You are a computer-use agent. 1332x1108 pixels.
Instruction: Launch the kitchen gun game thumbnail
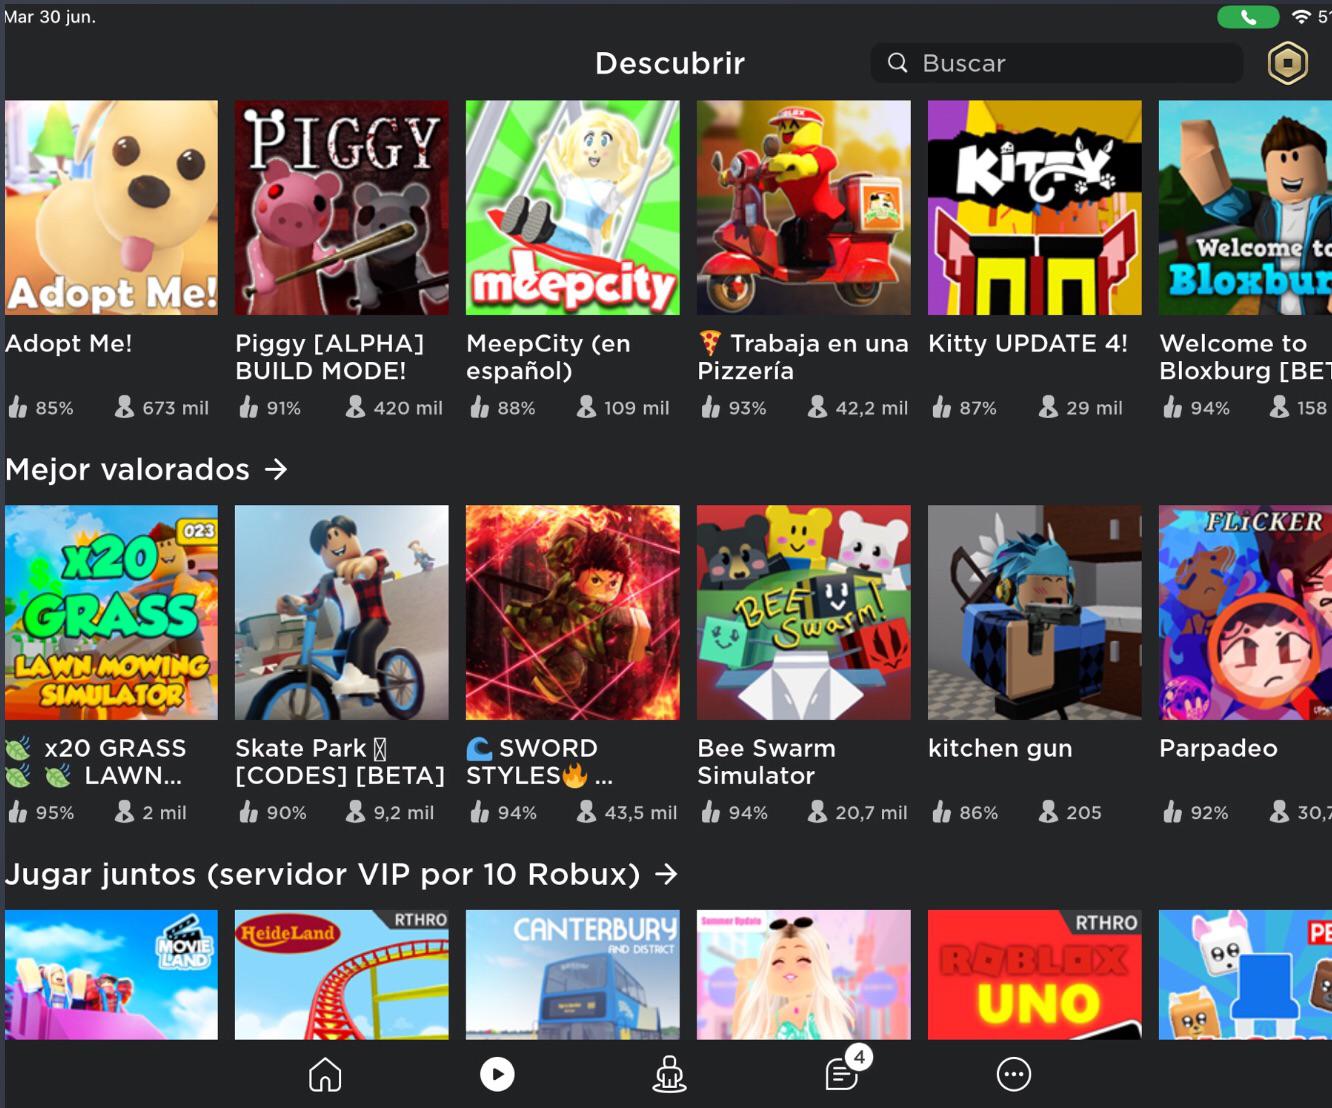point(1034,612)
